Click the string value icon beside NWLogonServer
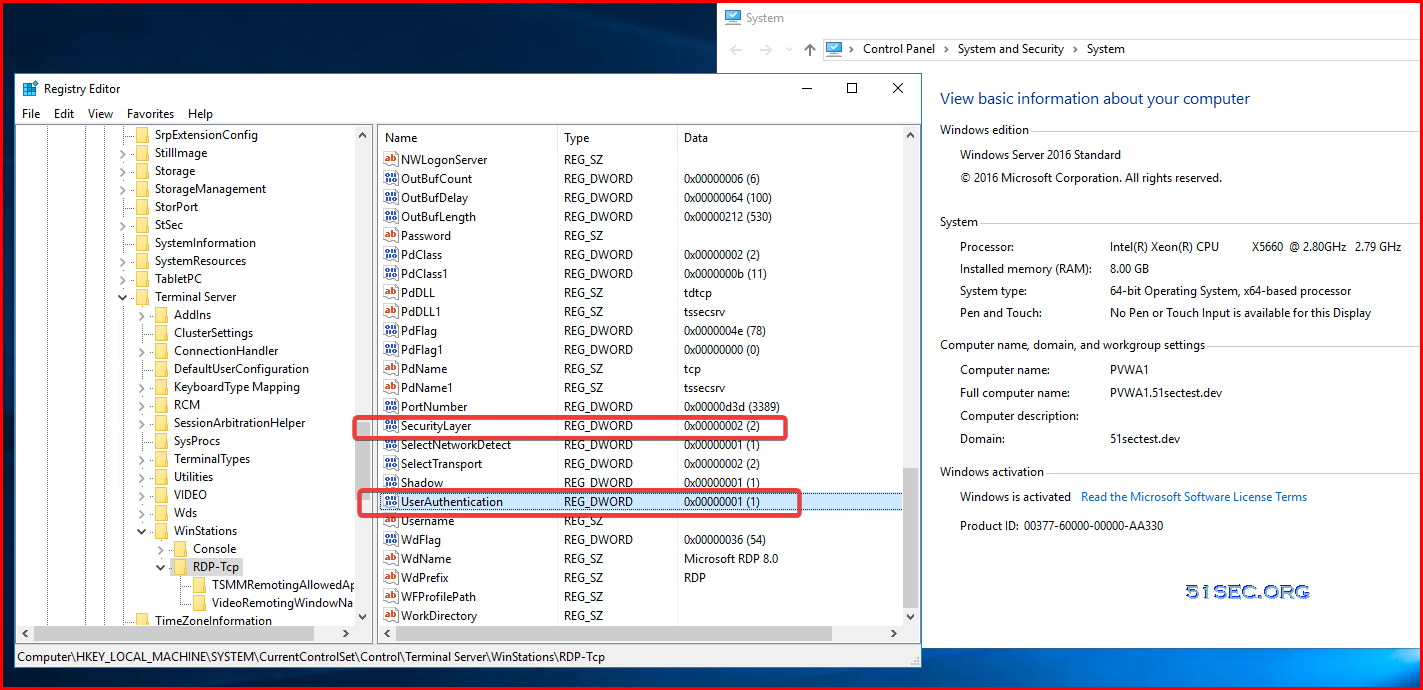The width and height of the screenshot is (1423, 690). (x=391, y=160)
